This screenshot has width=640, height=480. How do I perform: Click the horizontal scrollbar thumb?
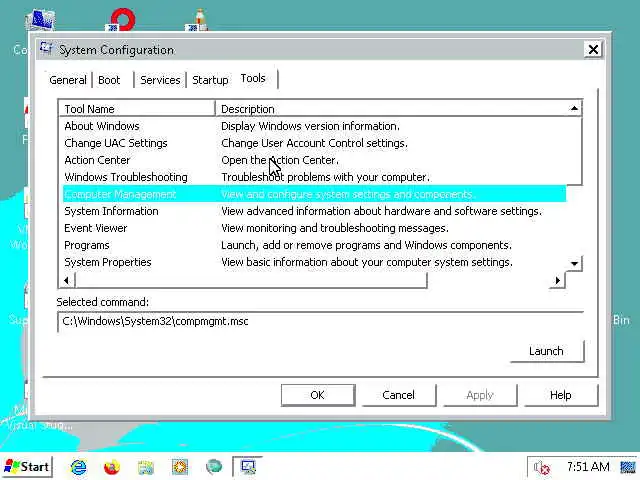pyautogui.click(x=251, y=280)
